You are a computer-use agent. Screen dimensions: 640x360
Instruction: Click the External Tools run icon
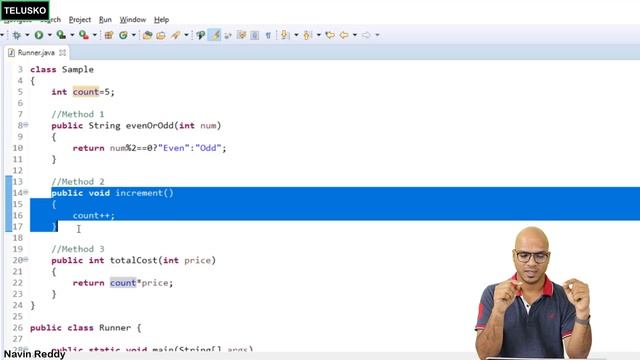(x=84, y=35)
